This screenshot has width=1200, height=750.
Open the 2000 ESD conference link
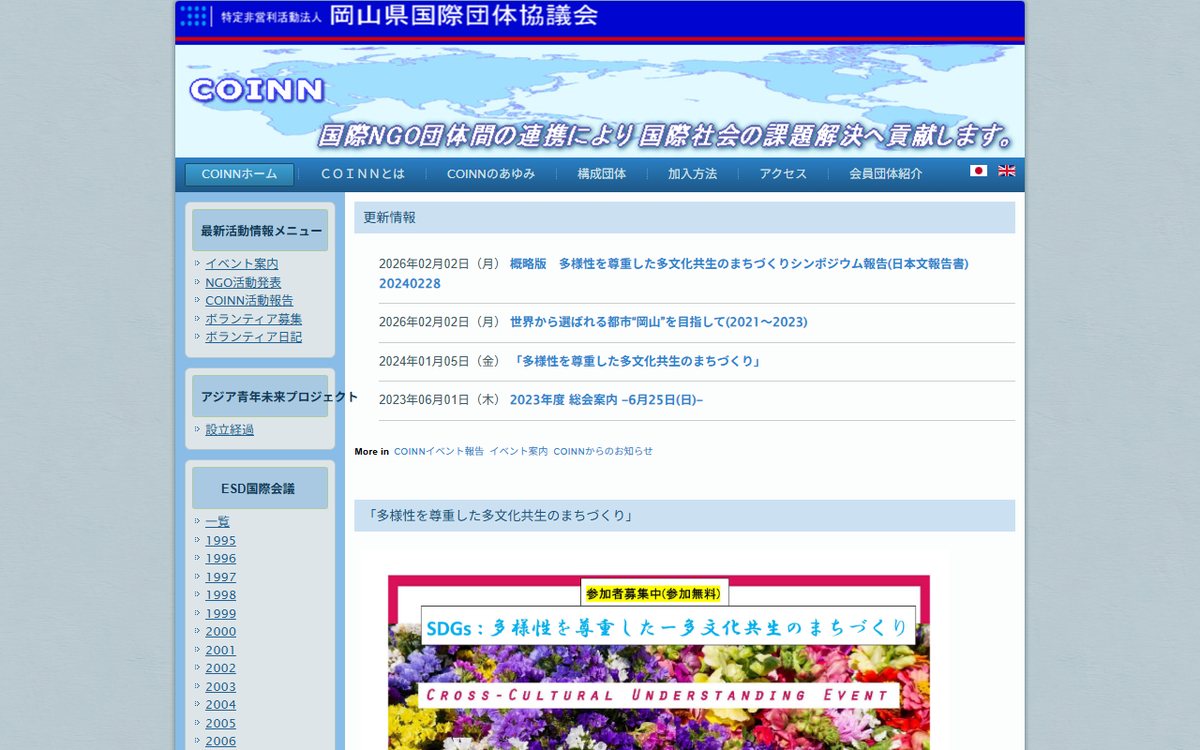tap(221, 632)
